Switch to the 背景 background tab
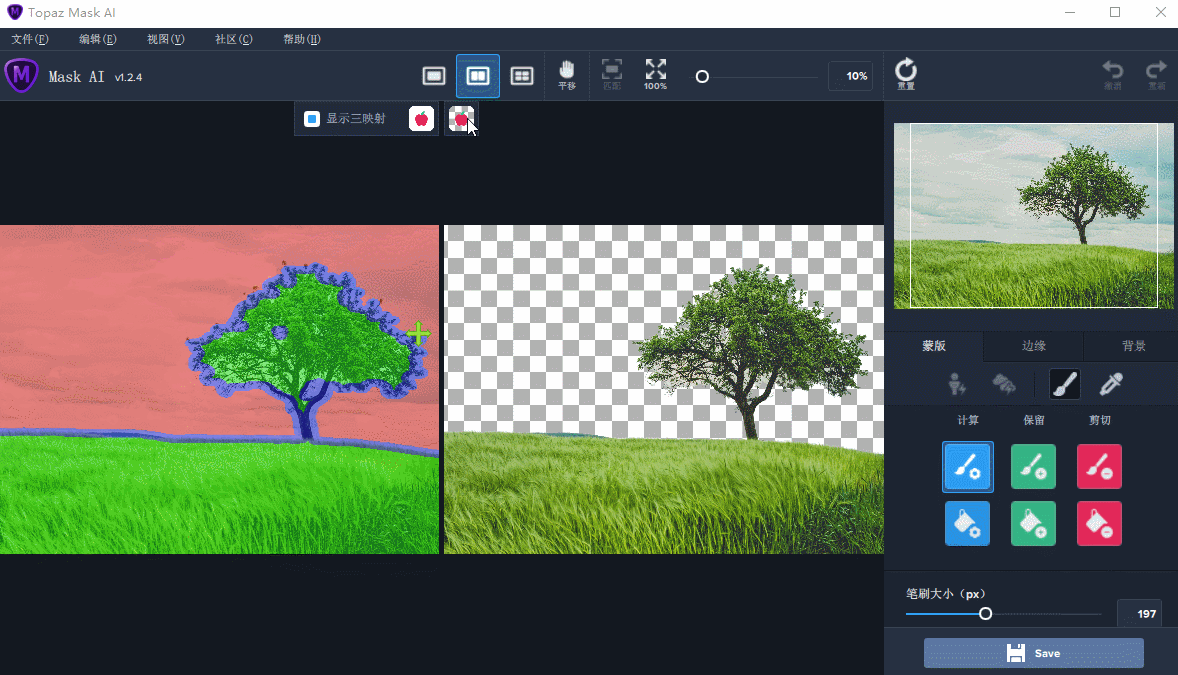The width and height of the screenshot is (1178, 675). point(1134,346)
